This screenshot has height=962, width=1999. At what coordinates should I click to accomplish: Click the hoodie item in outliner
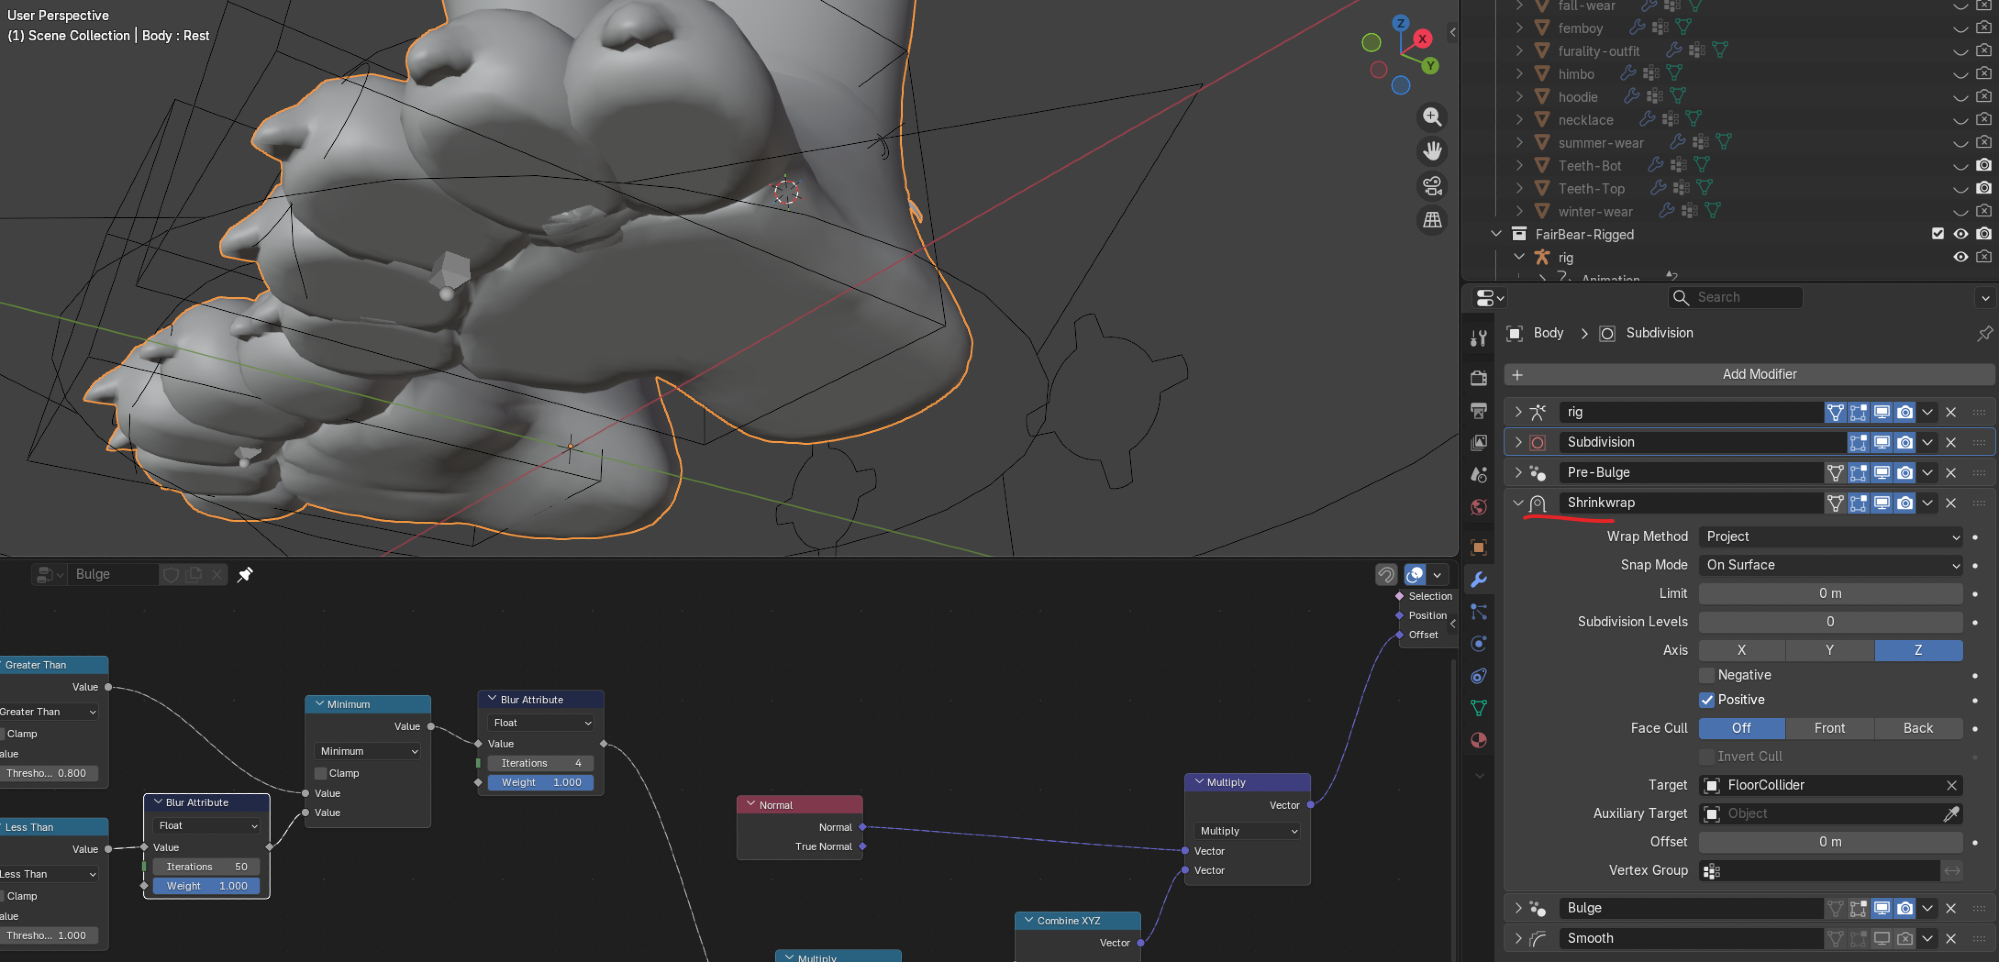[1577, 97]
